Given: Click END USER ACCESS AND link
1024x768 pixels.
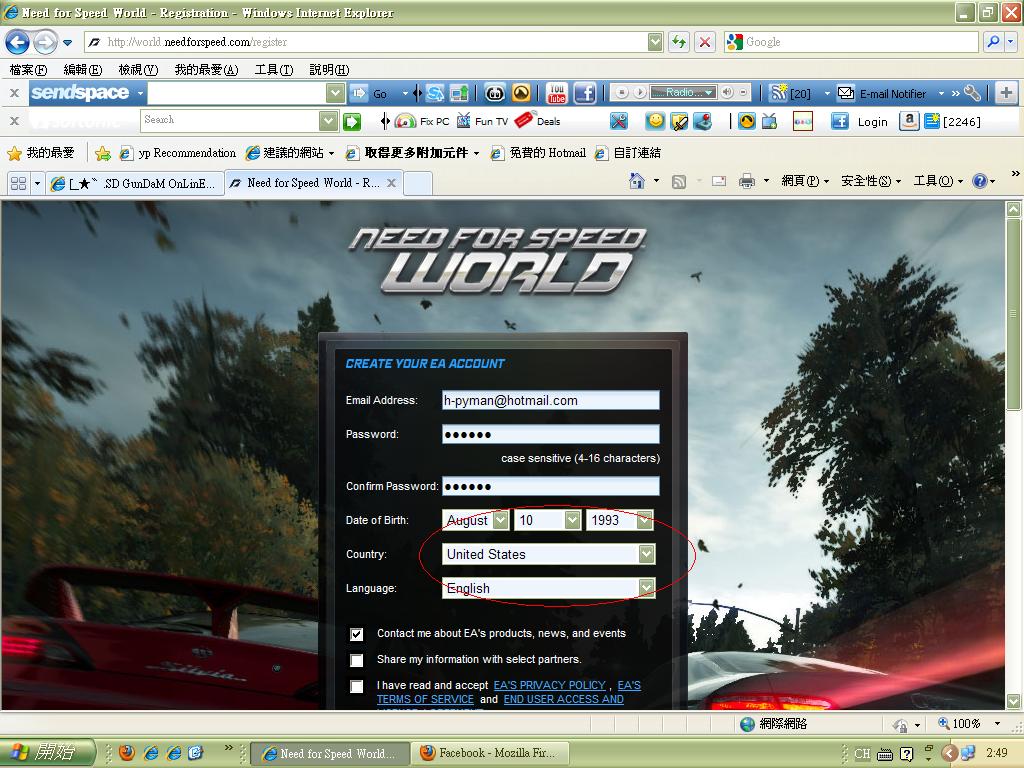Looking at the screenshot, I should point(564,699).
